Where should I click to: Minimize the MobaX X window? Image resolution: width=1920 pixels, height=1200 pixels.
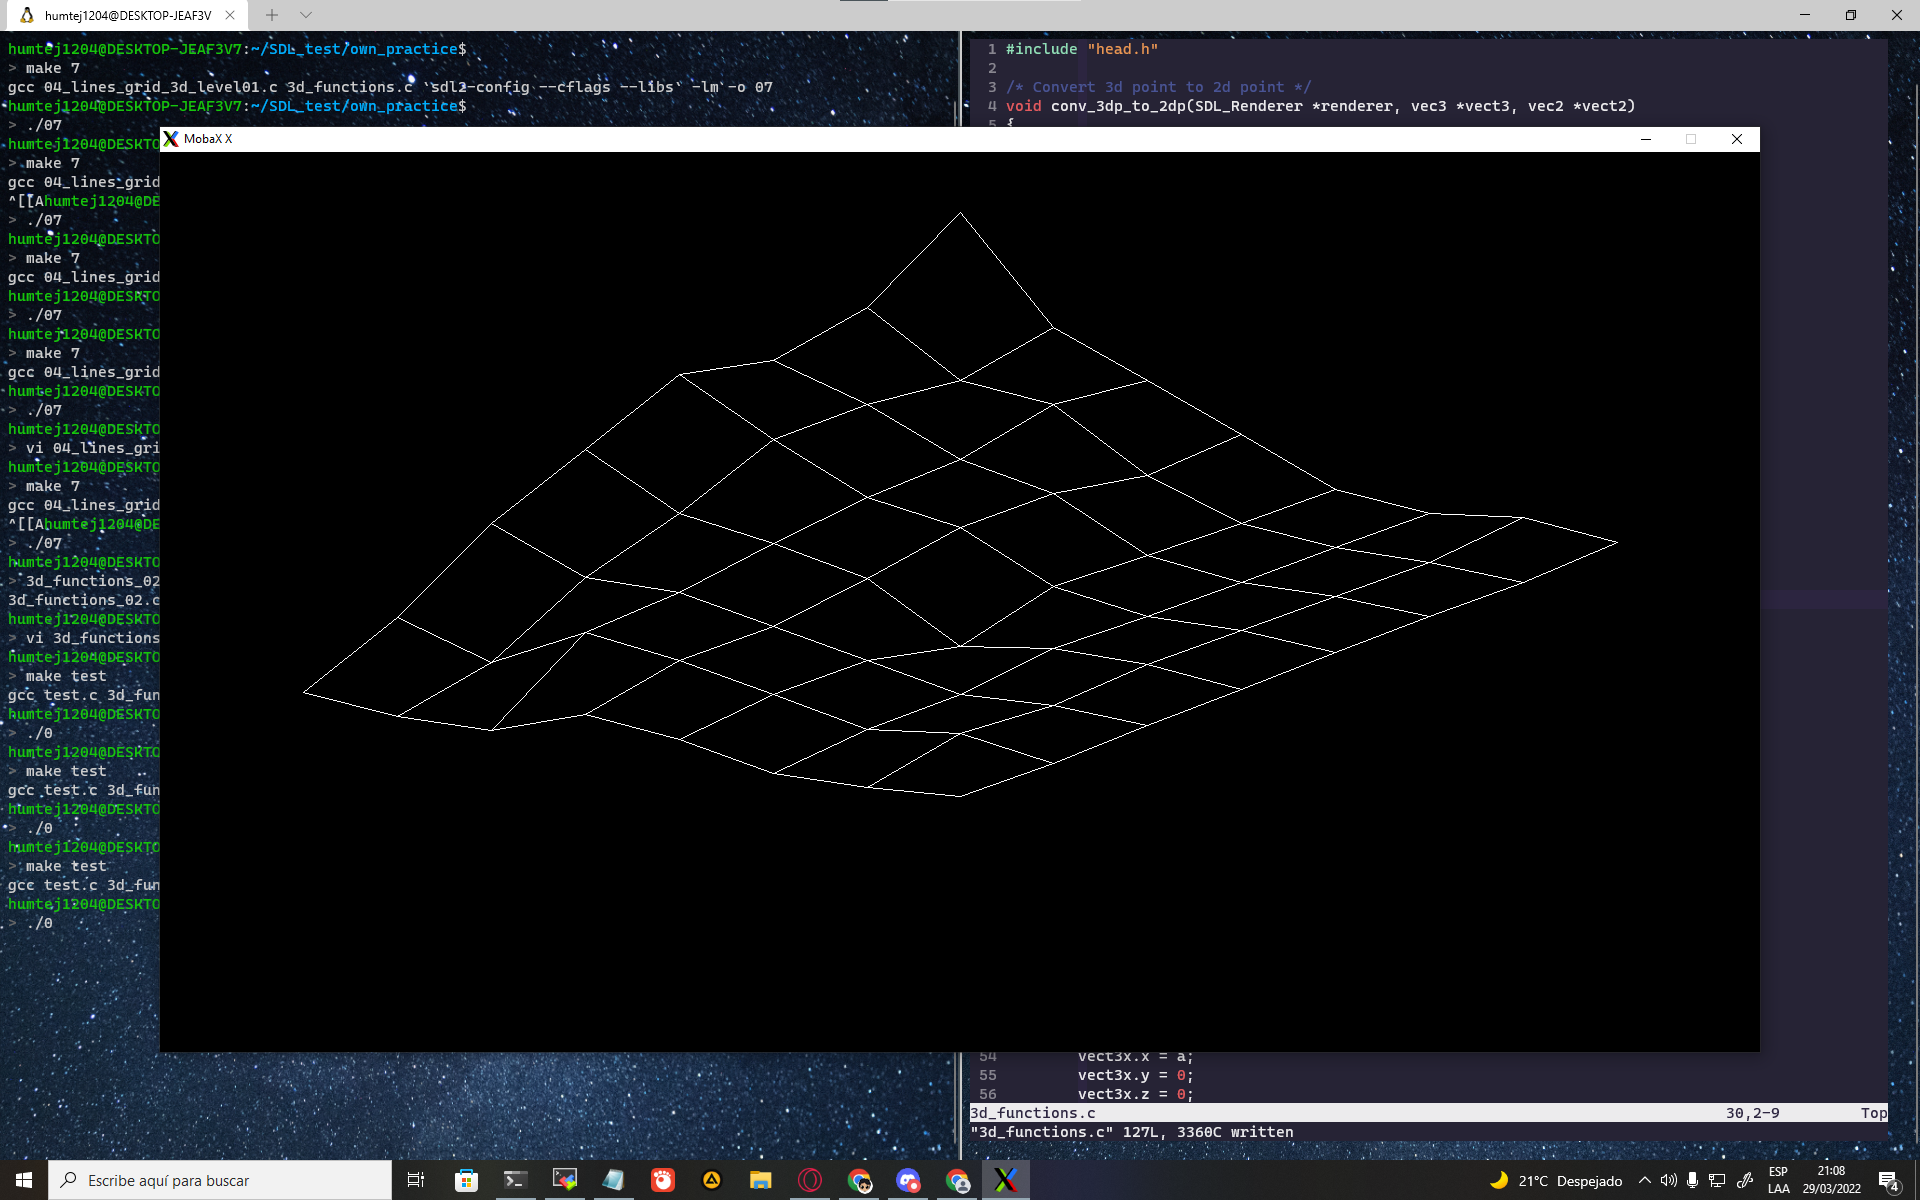point(1646,139)
